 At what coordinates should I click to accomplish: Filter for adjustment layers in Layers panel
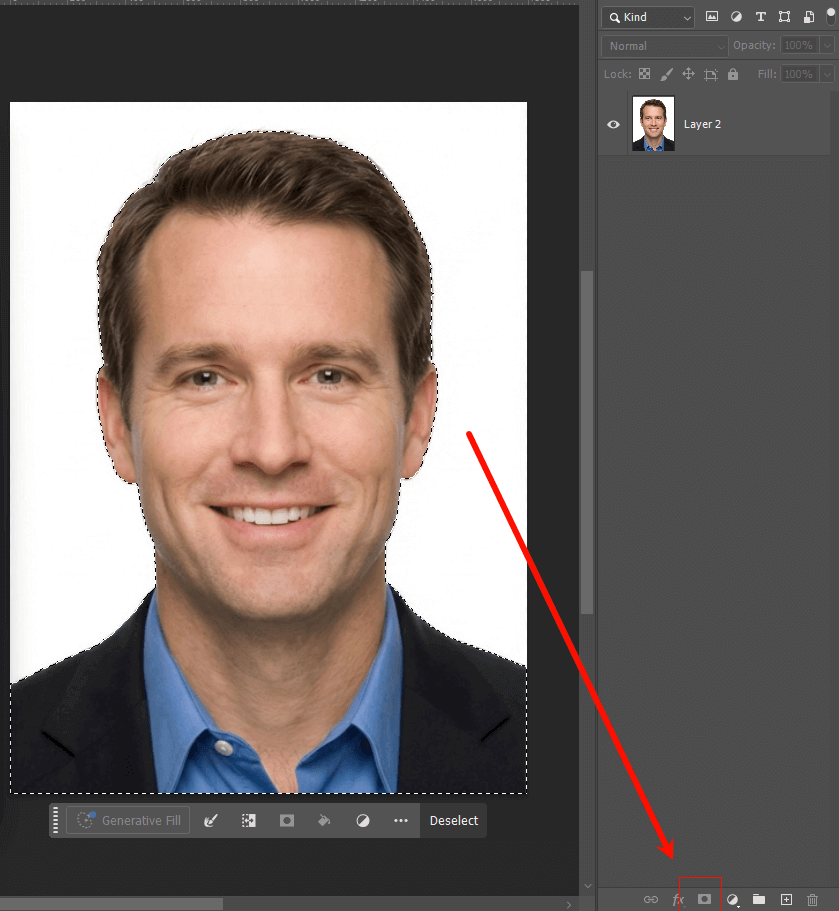[x=736, y=17]
